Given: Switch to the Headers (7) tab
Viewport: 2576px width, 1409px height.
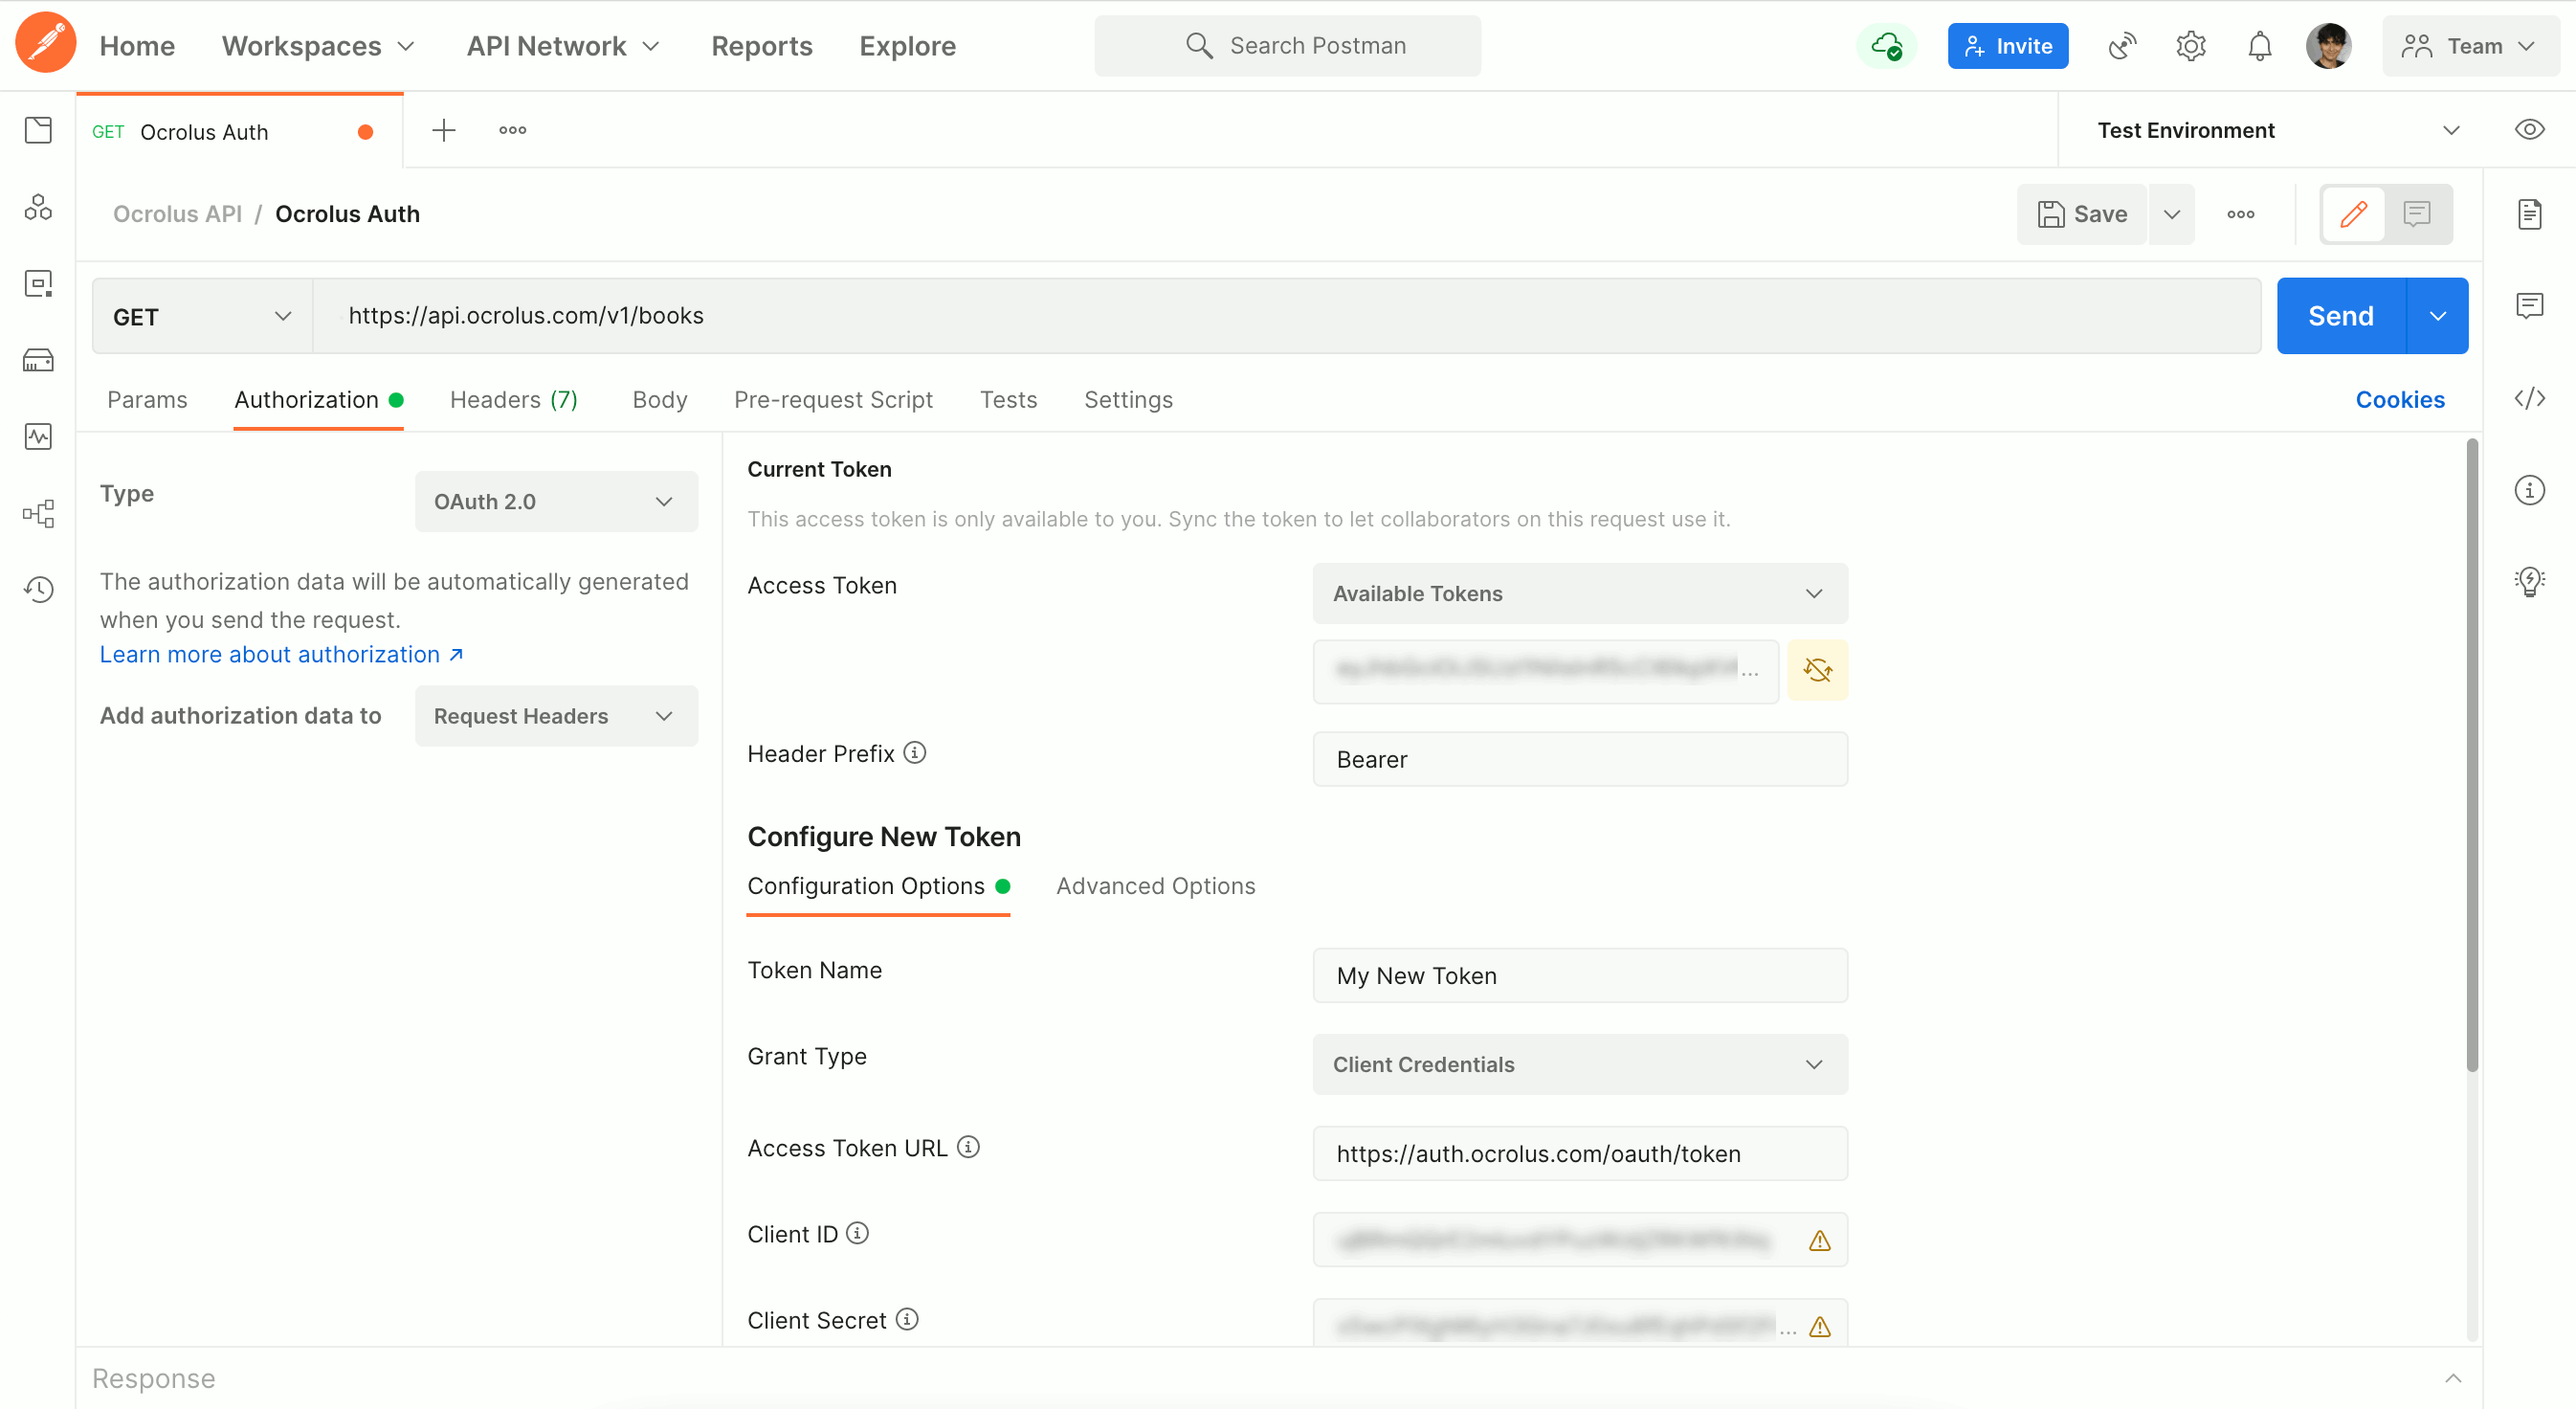Looking at the screenshot, I should pyautogui.click(x=514, y=400).
